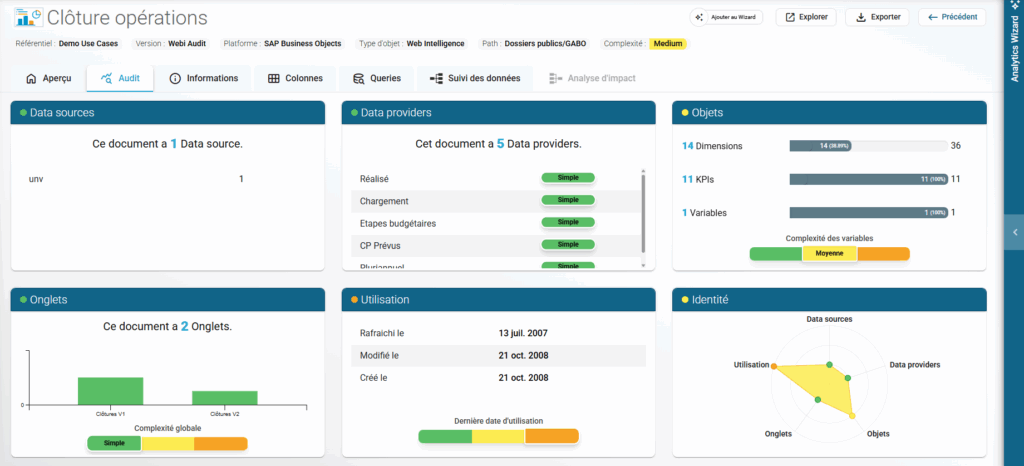Click the back arrow icon in Précédent

click(933, 17)
